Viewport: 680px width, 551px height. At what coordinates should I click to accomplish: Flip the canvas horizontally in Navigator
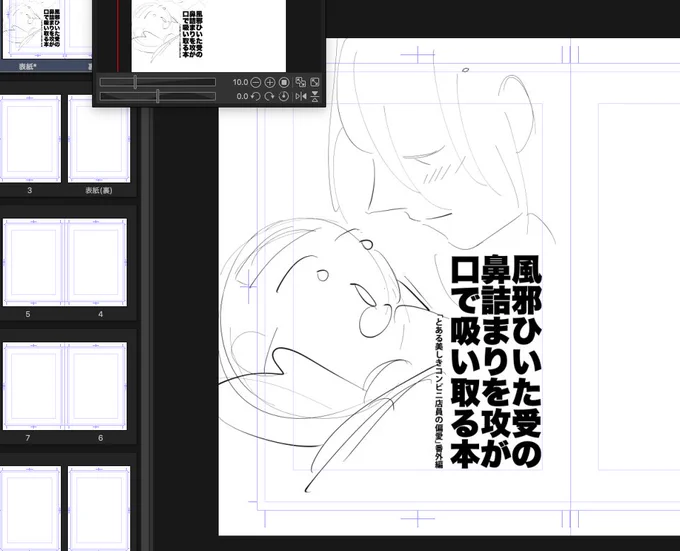(301, 96)
